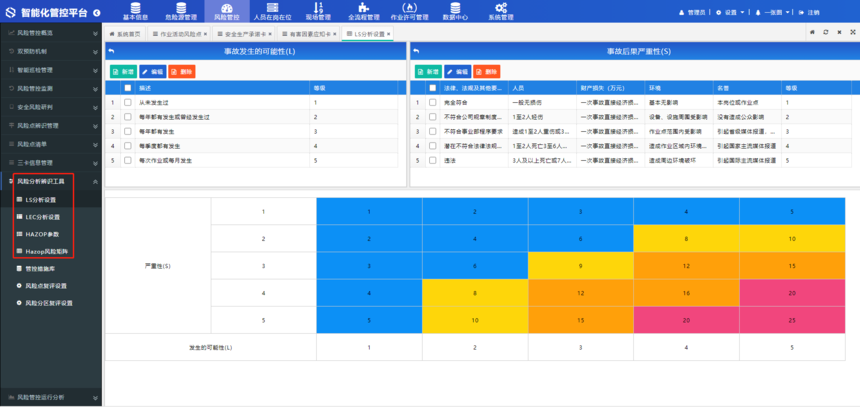Click 删除 button in 事故发生的可能性 panel
The width and height of the screenshot is (860, 407).
click(x=182, y=72)
